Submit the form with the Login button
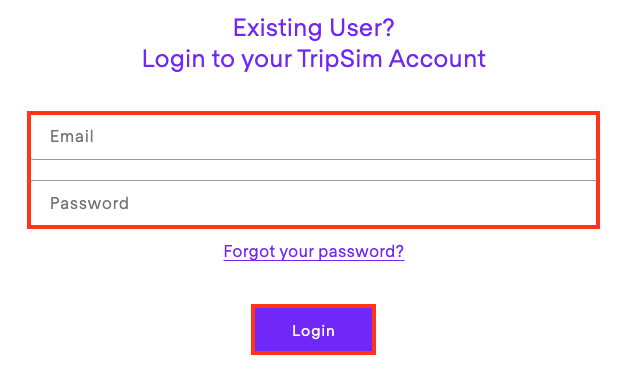Viewport: 629px width, 370px height. click(313, 330)
